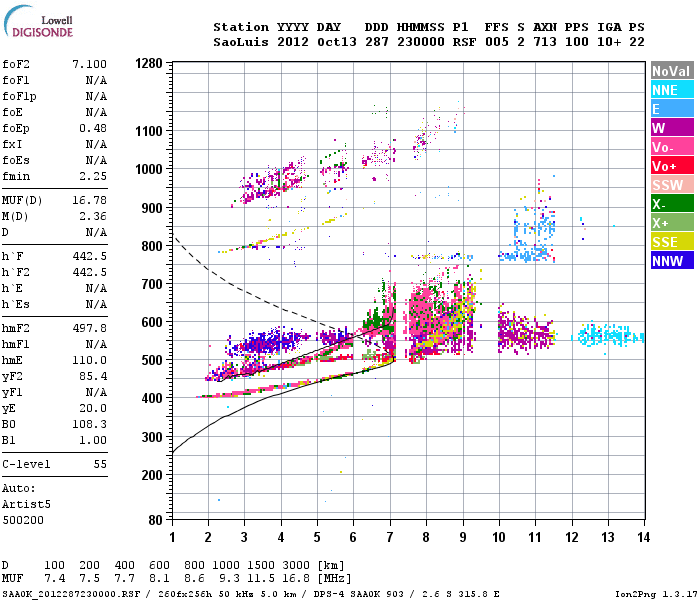The width and height of the screenshot is (700, 600).
Task: Click the 1100 height axis label
Action: point(149,131)
